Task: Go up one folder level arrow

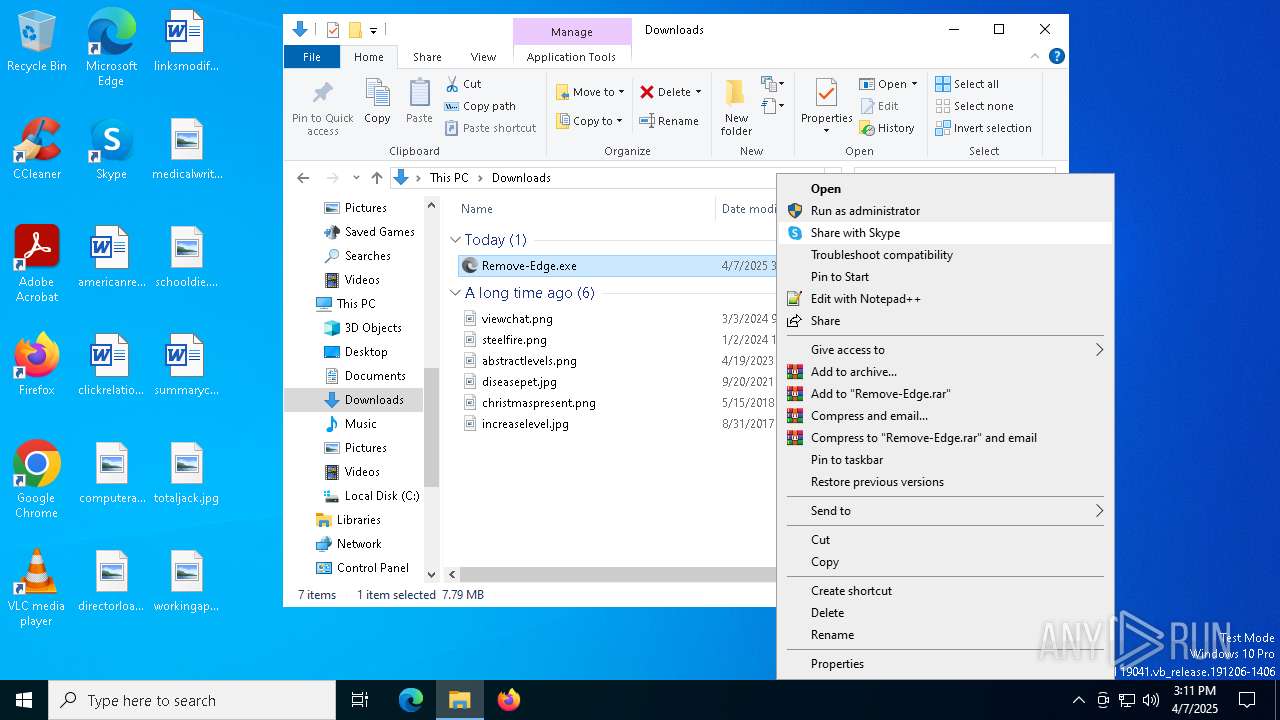Action: pos(377,178)
